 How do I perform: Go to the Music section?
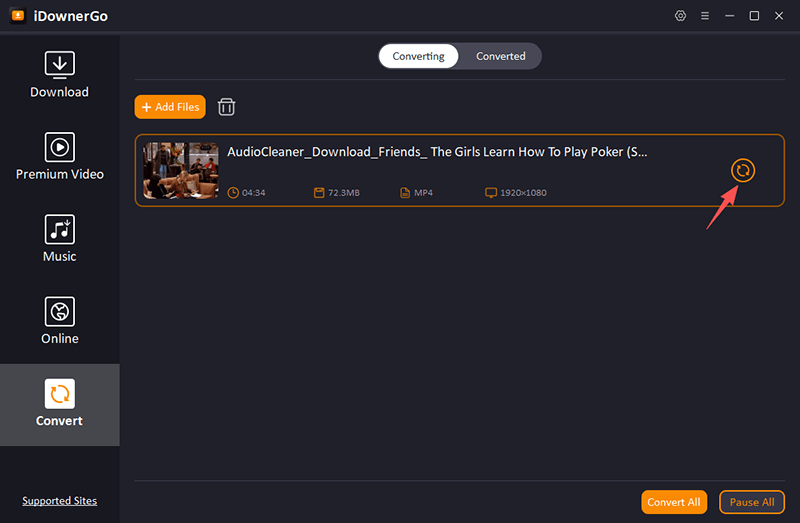coord(59,239)
